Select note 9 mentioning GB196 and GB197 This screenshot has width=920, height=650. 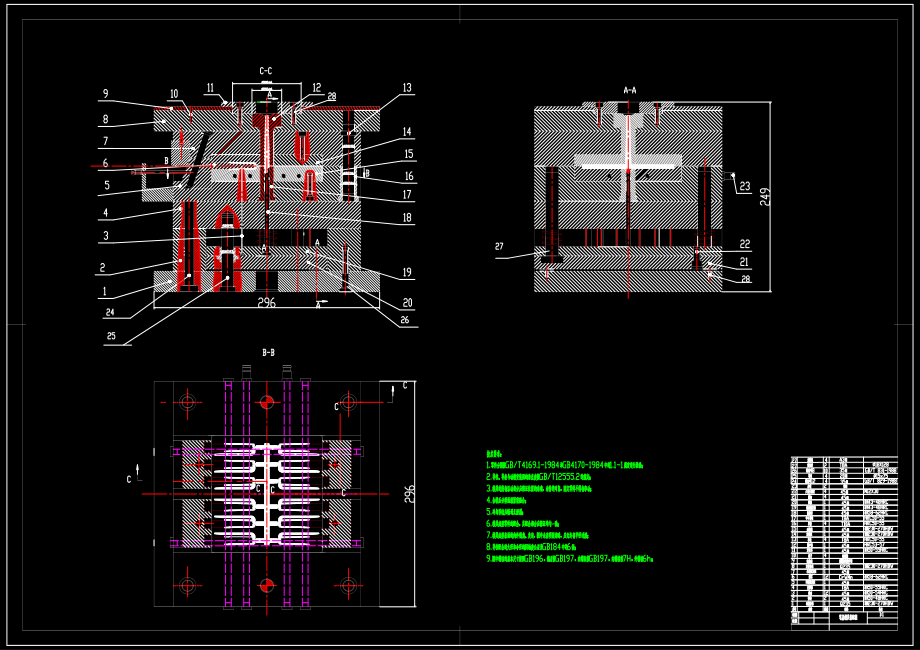click(569, 558)
